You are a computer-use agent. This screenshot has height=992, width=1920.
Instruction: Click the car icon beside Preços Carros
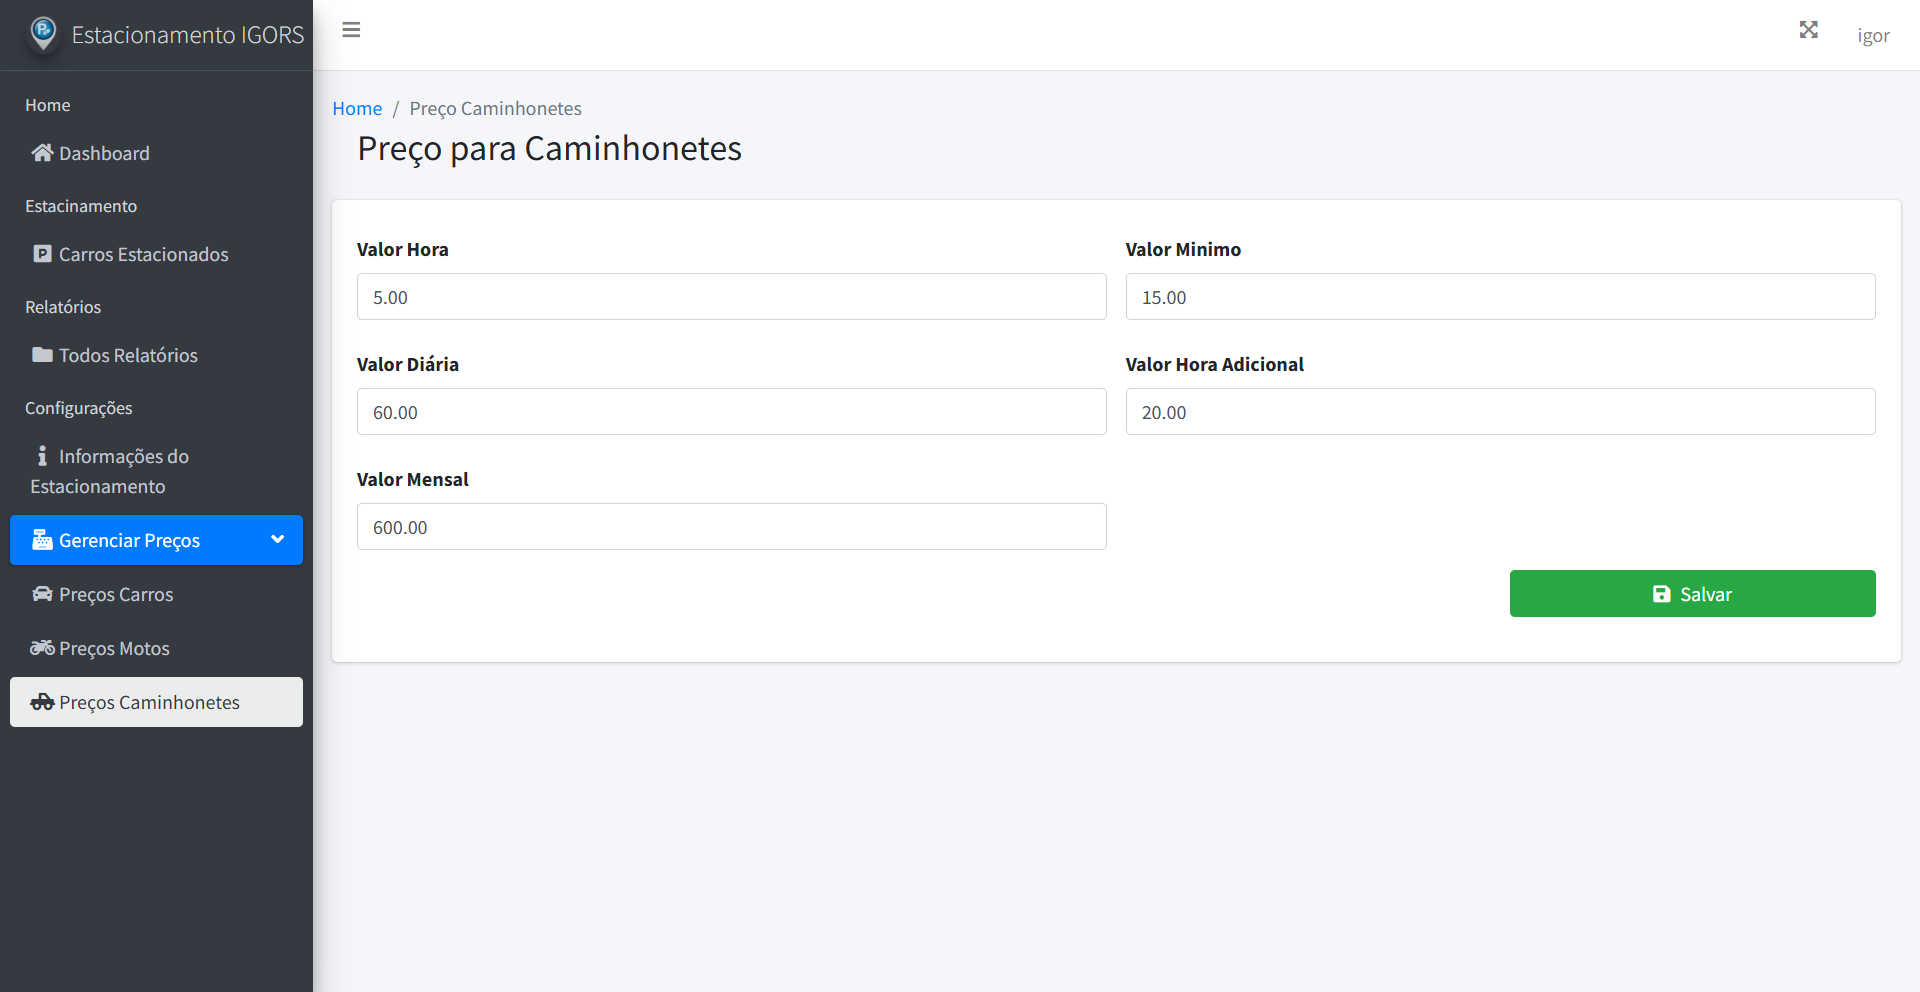tap(42, 594)
